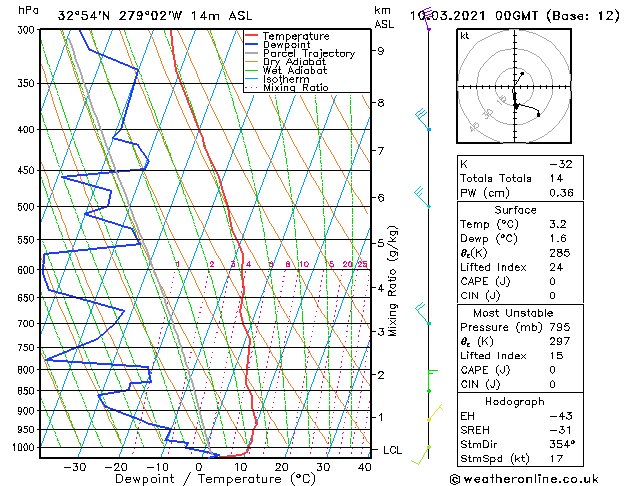Click the LCL label on the right axis

click(393, 450)
